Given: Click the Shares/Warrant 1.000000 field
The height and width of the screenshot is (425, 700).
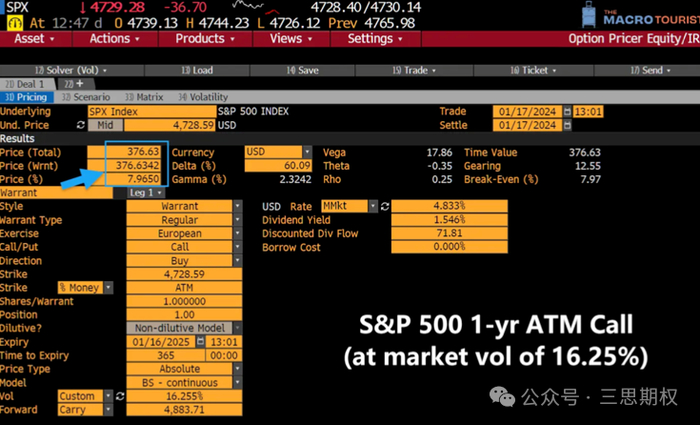Looking at the screenshot, I should point(184,301).
